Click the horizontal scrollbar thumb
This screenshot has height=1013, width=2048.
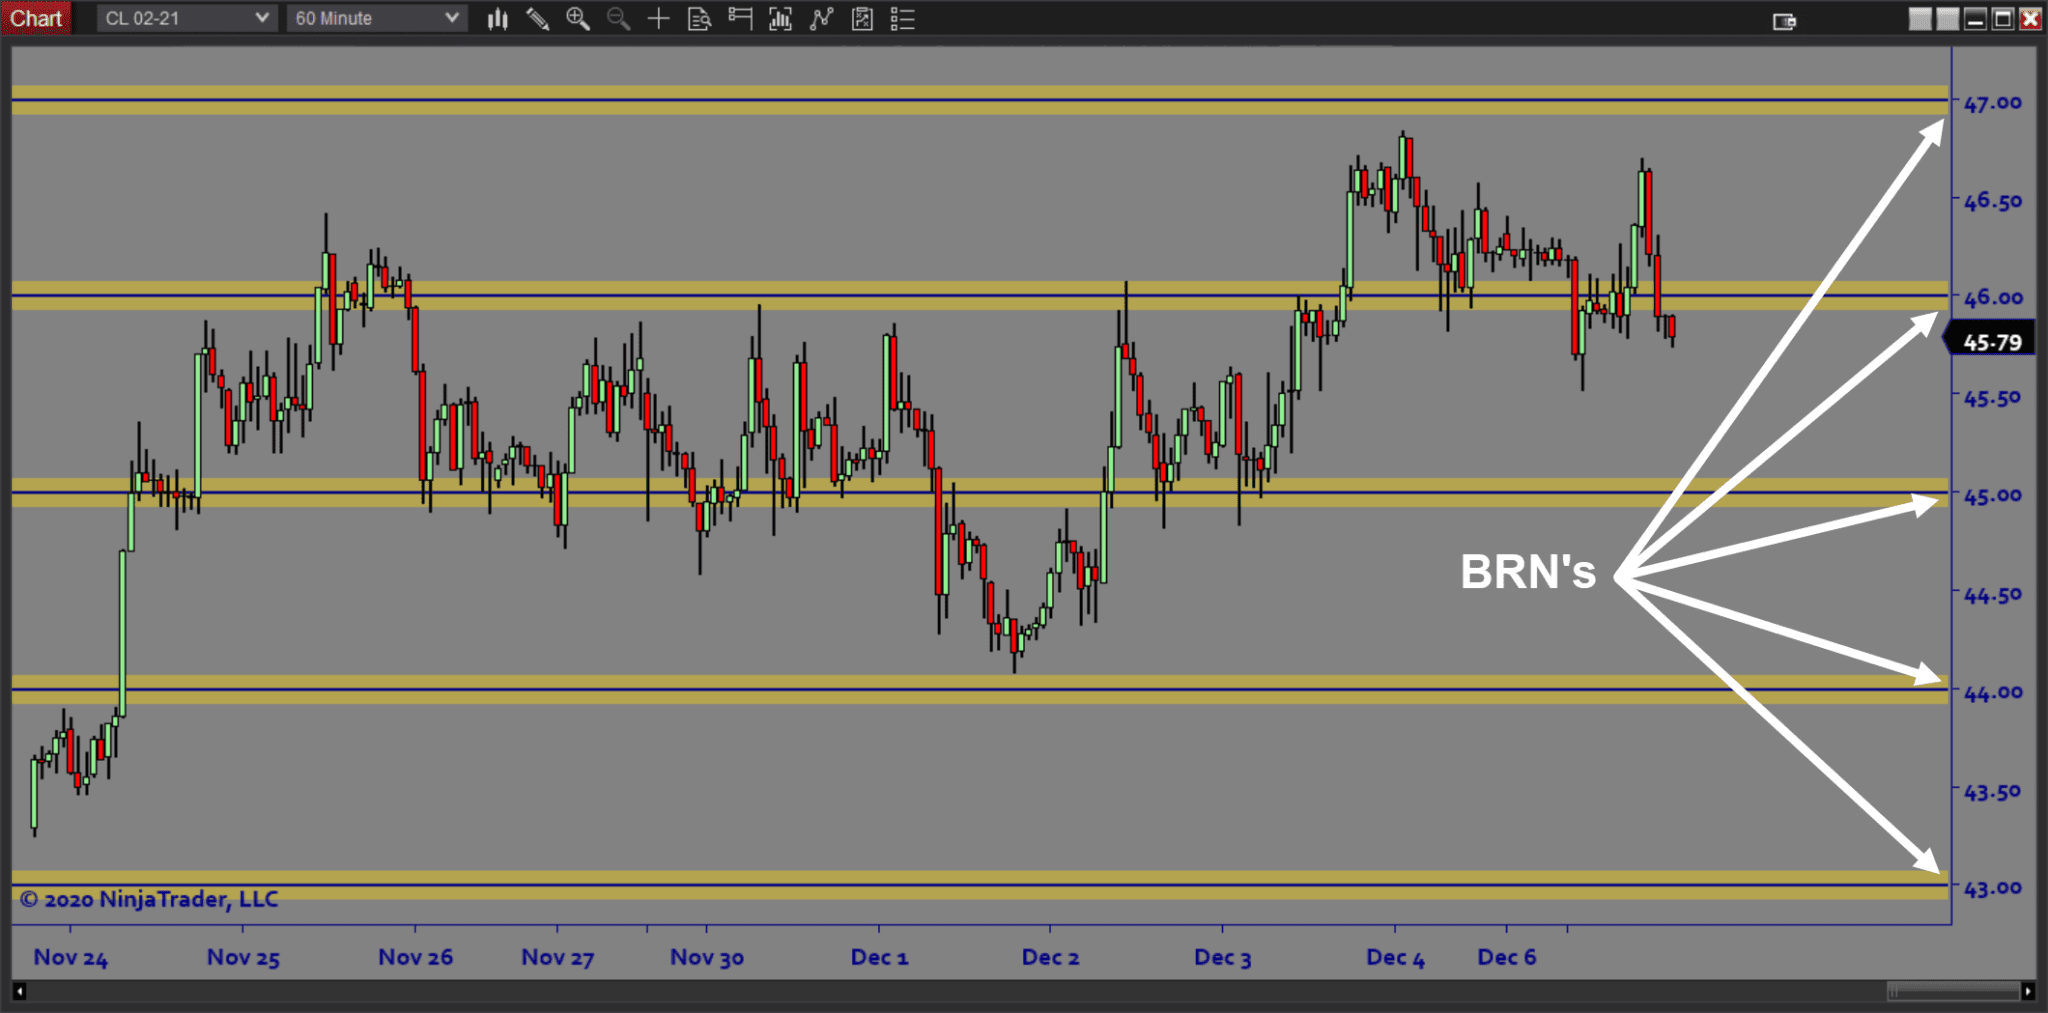coord(1953,991)
